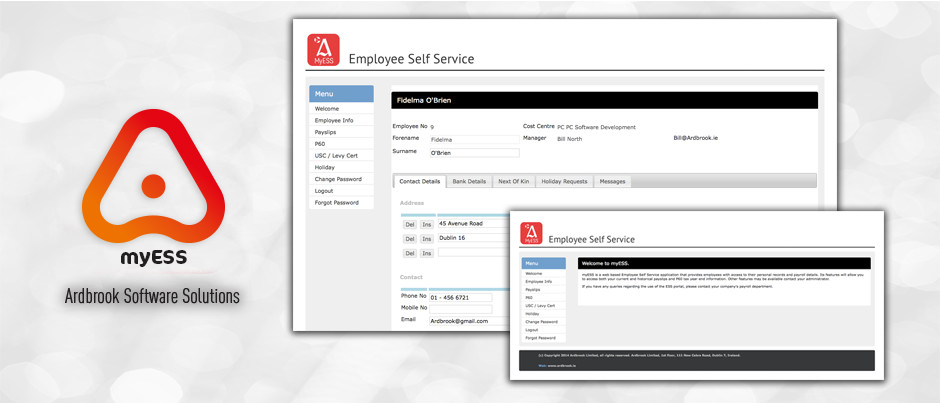Click cost centre PC PC Software Development
The width and height of the screenshot is (940, 403).
coord(596,127)
